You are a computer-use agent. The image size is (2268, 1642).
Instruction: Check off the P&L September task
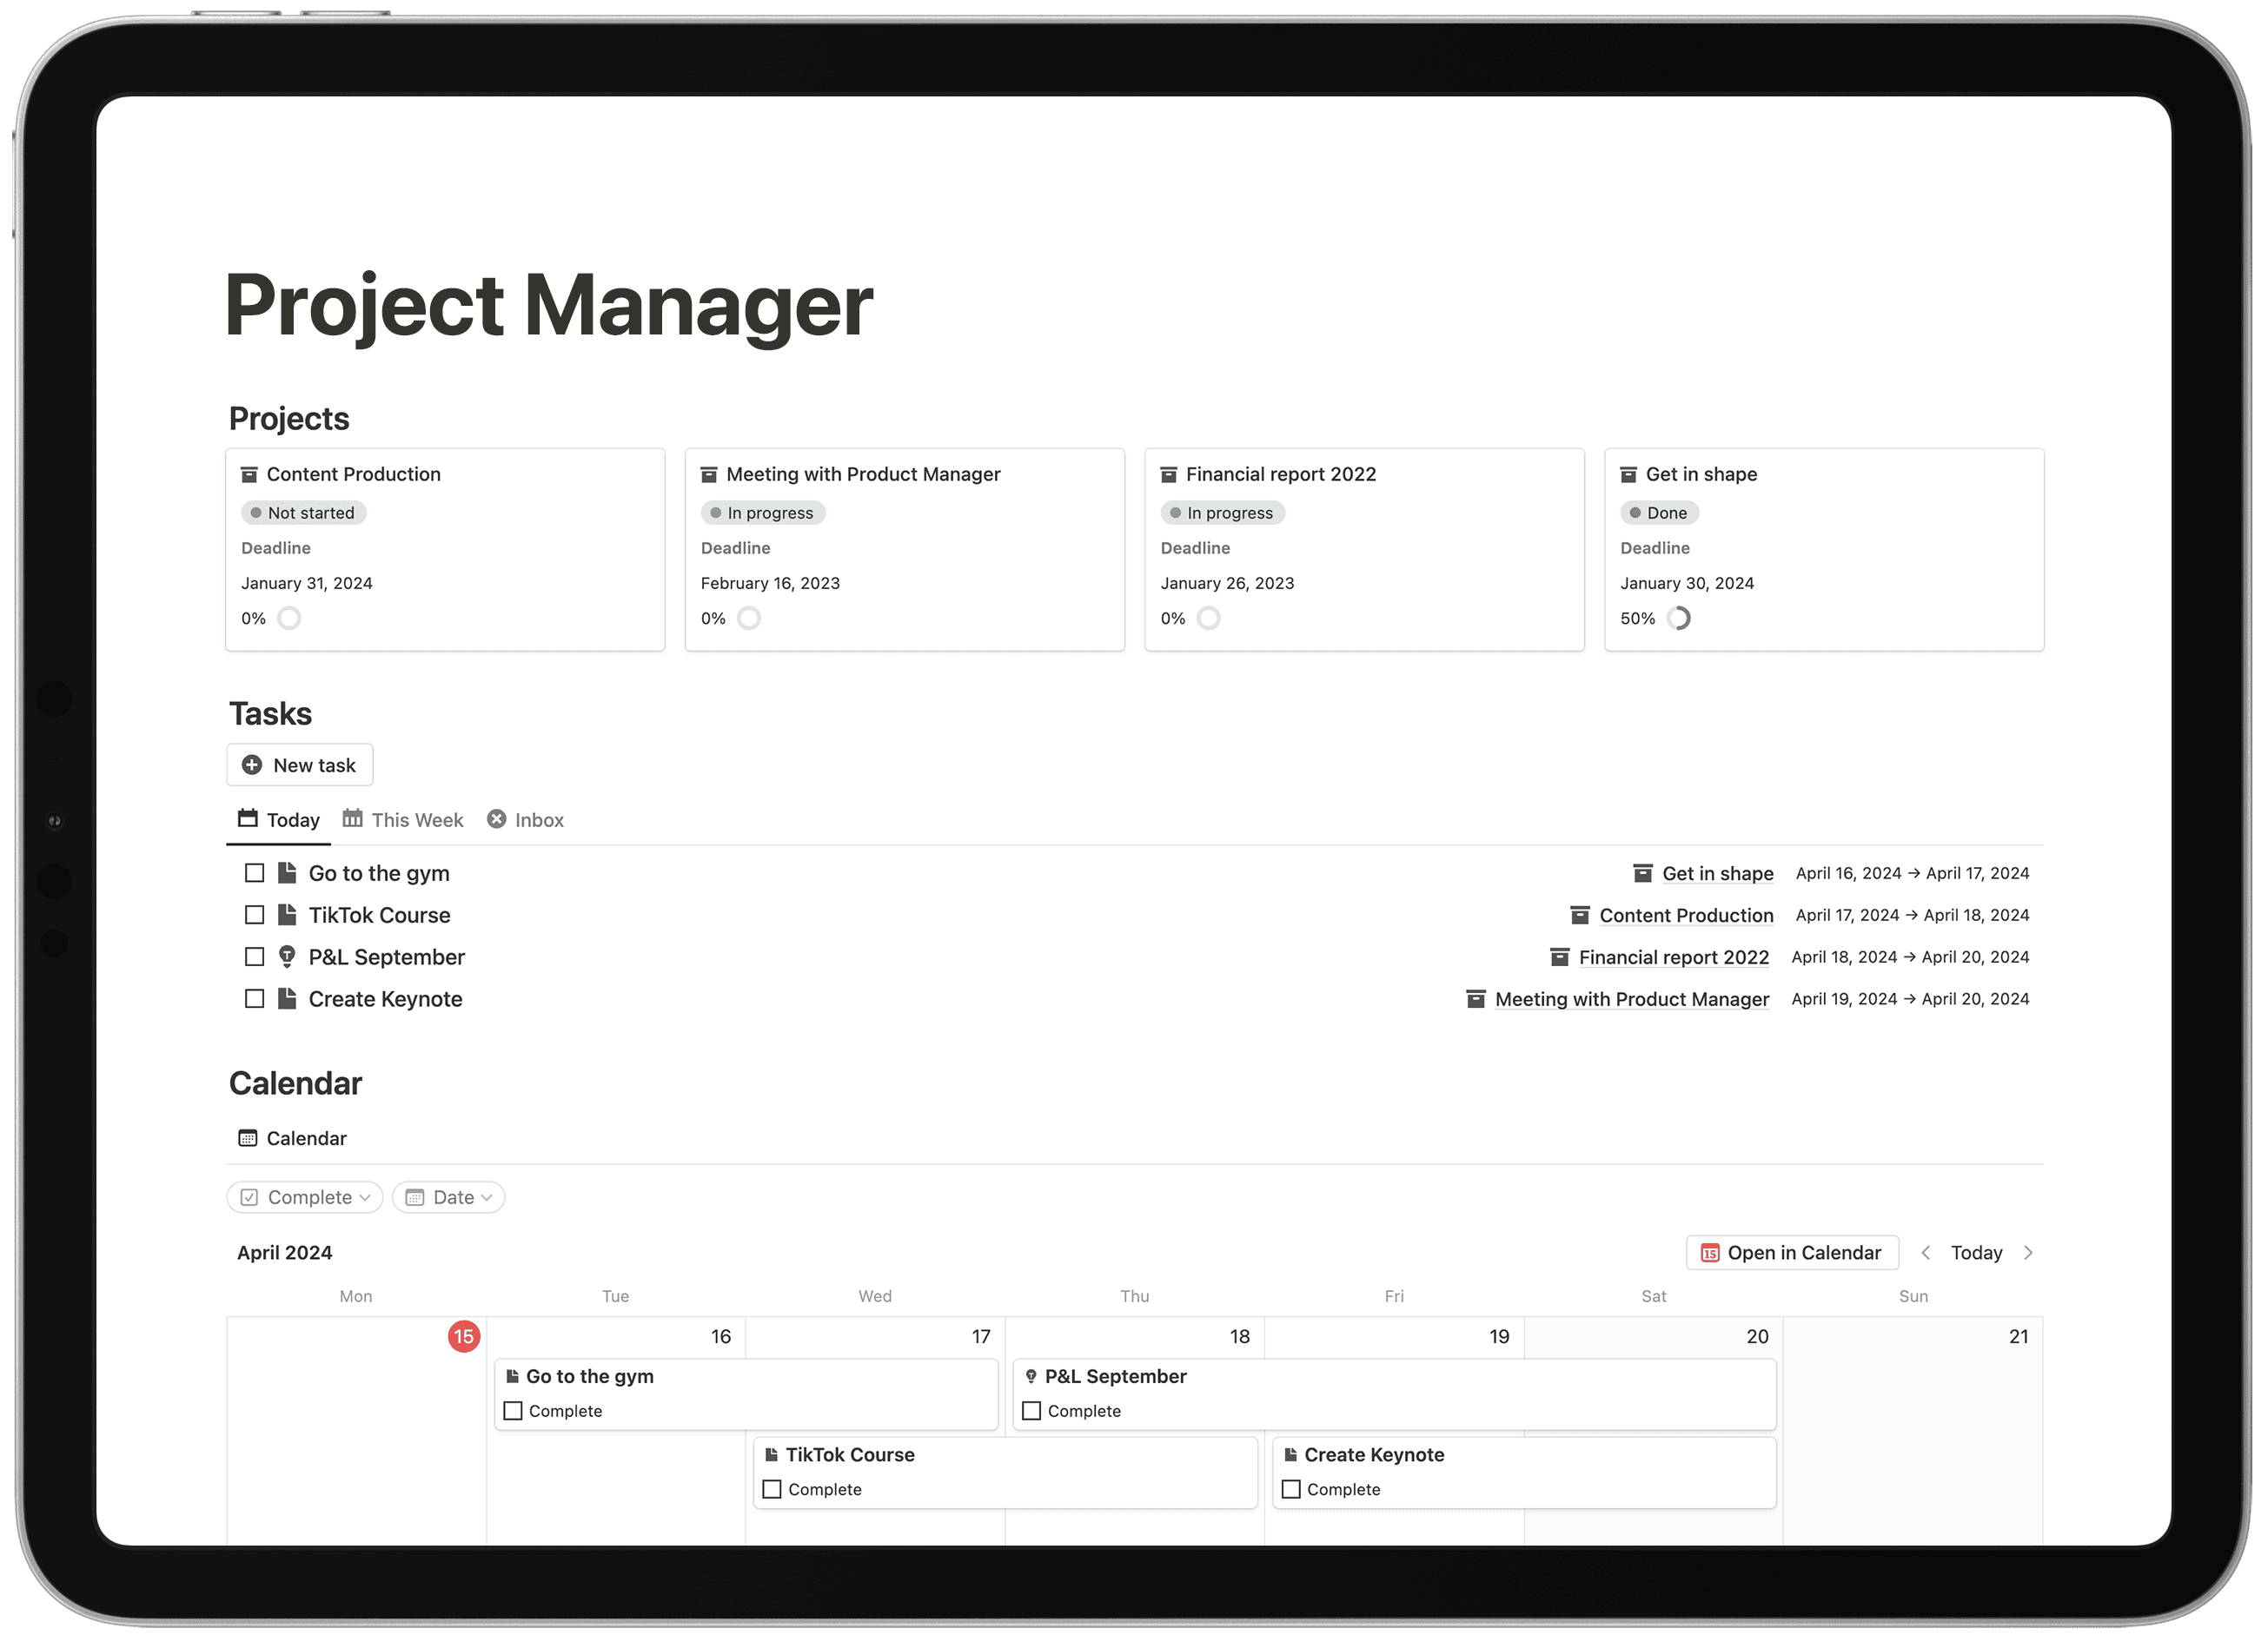tap(254, 957)
